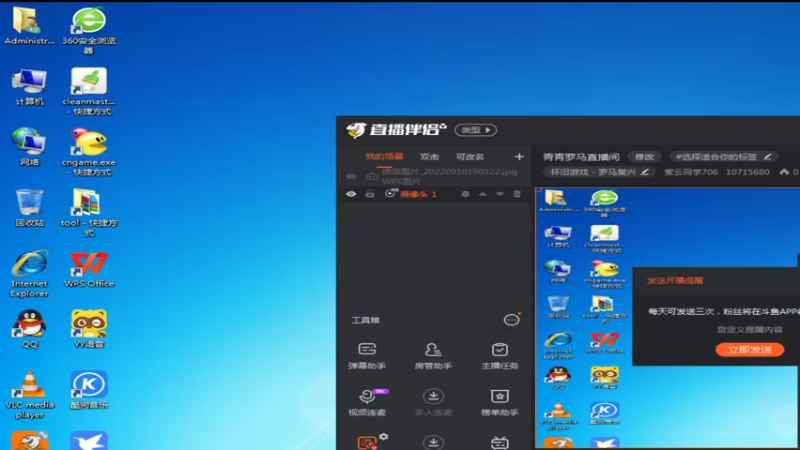Open the cleanmaster shortcut on desktop
800x450 pixels.
89,91
